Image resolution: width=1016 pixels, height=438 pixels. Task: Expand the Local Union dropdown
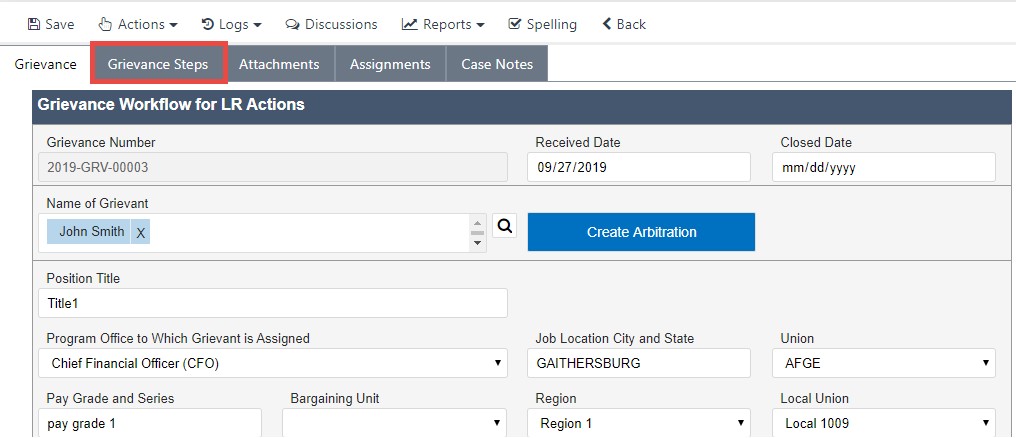point(884,422)
